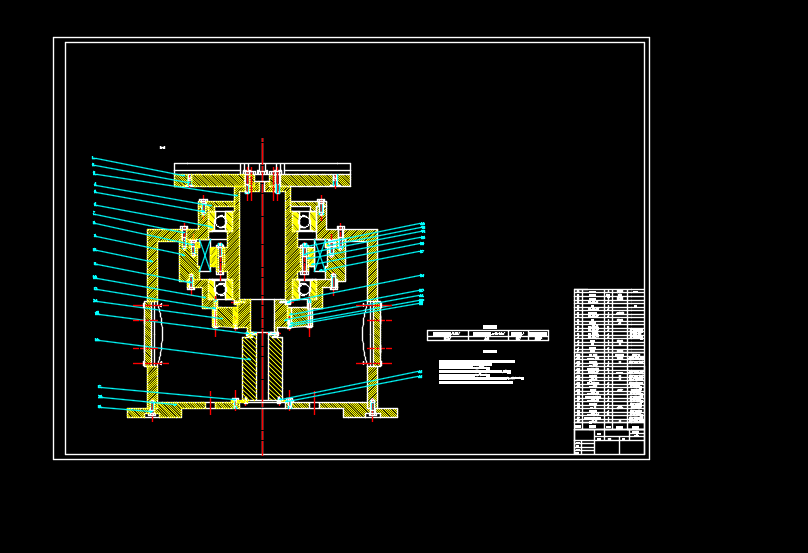
Task: Click the curved window on right housing wall
Action: (371, 334)
